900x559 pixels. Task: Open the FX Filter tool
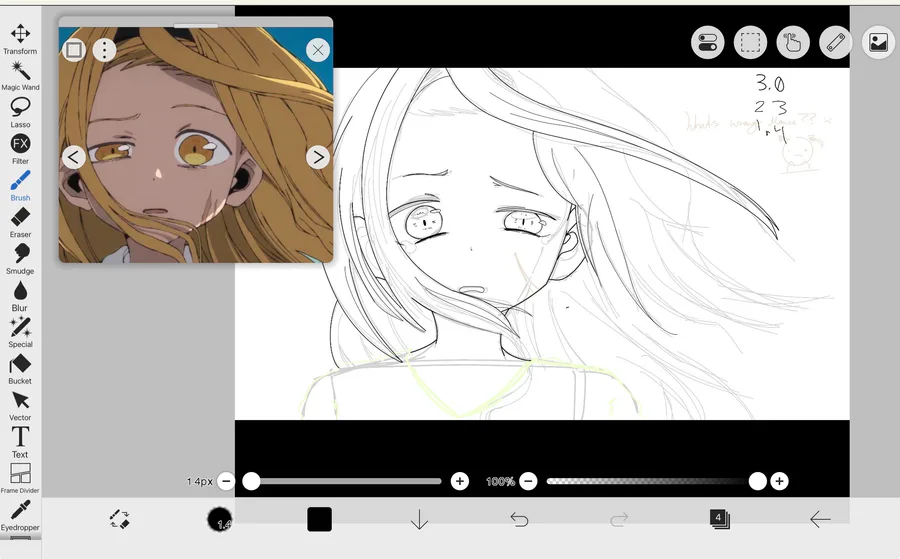point(20,149)
